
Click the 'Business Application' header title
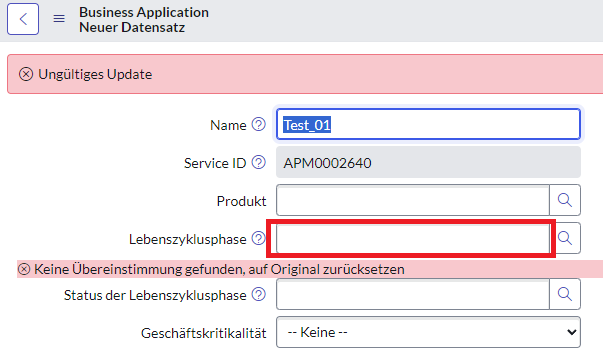(144, 12)
